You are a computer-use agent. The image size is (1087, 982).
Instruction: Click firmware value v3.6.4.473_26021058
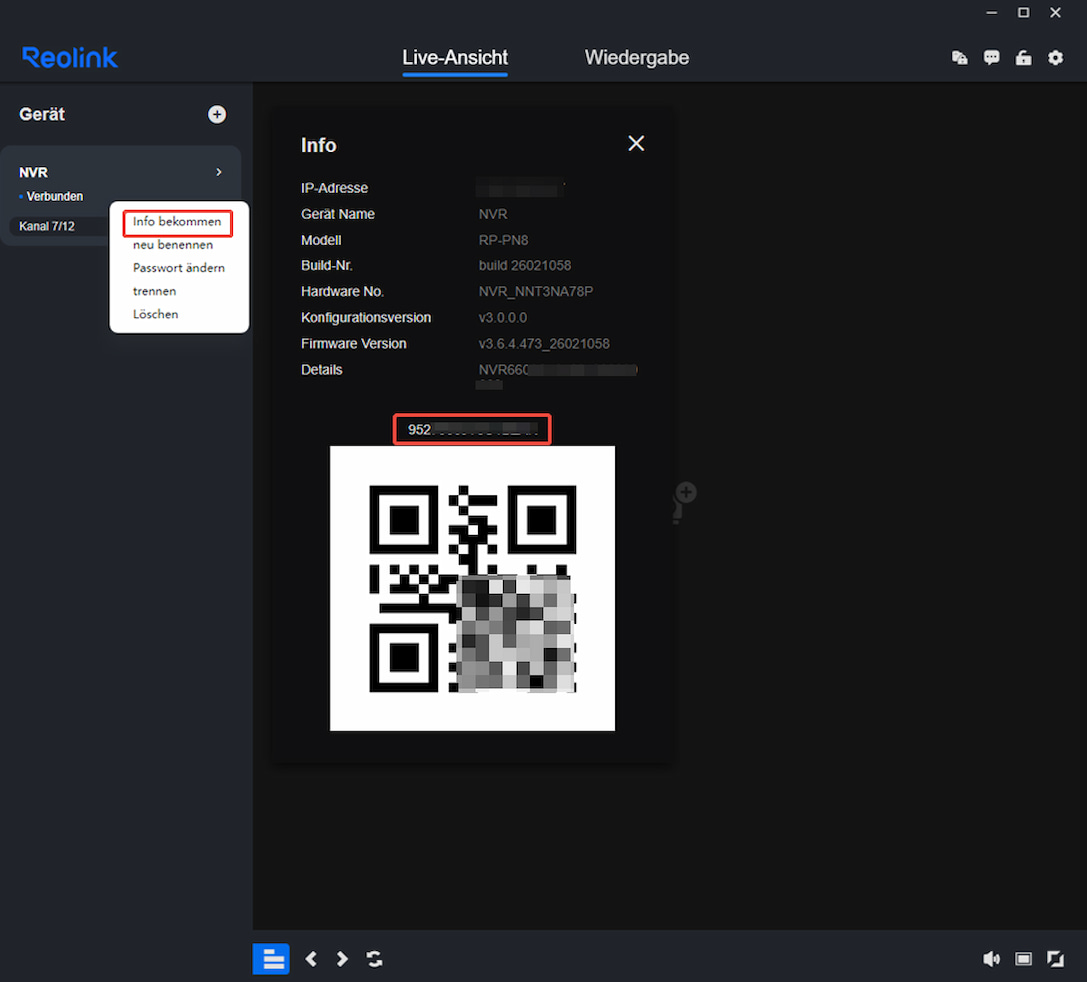544,344
